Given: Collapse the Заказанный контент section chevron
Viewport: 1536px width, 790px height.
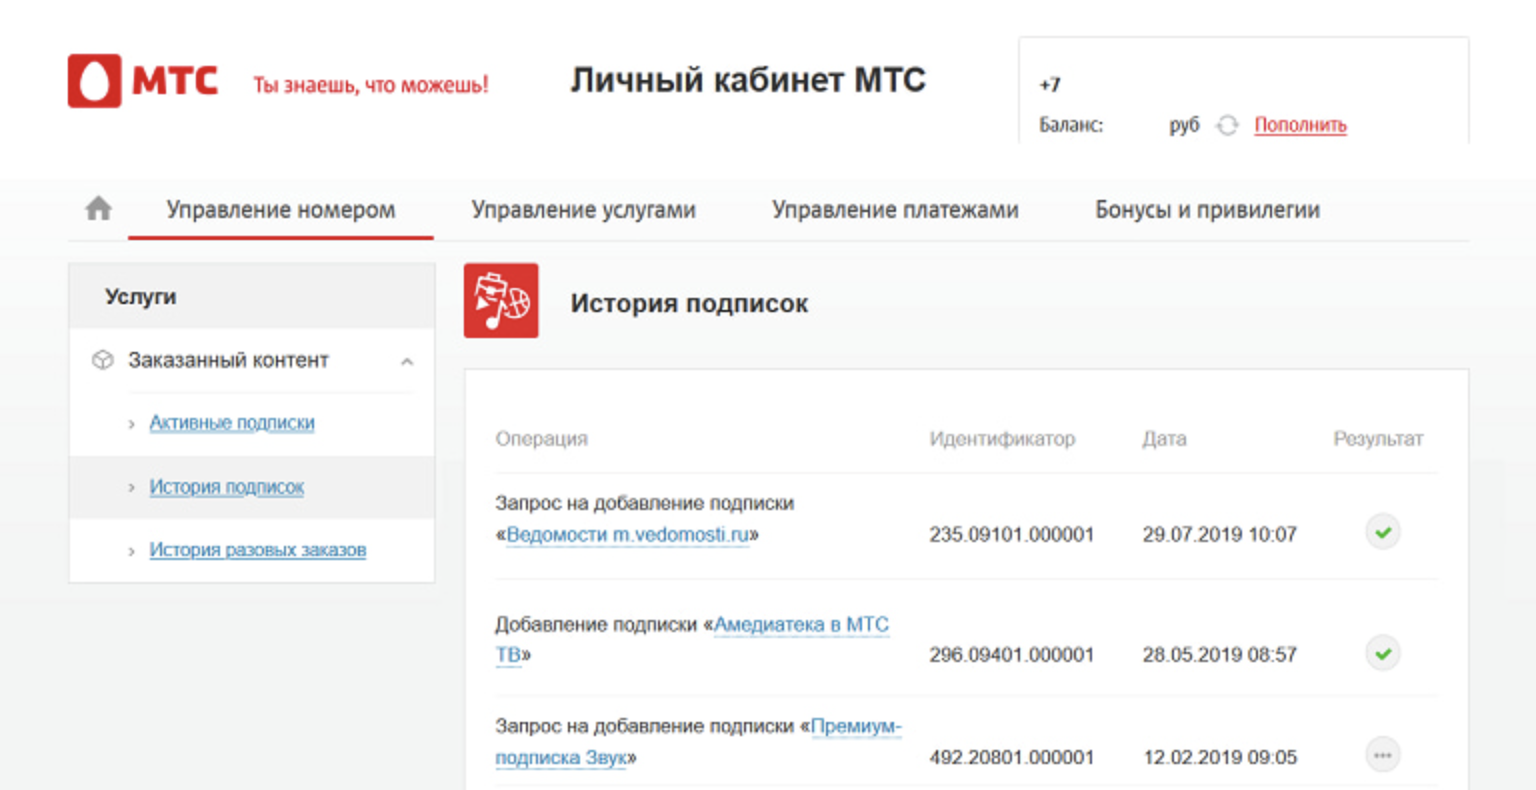Looking at the screenshot, I should pyautogui.click(x=407, y=362).
